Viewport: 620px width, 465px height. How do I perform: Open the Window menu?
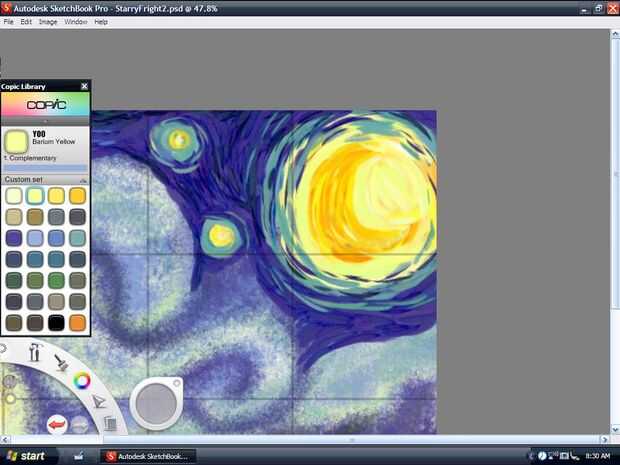pos(76,22)
